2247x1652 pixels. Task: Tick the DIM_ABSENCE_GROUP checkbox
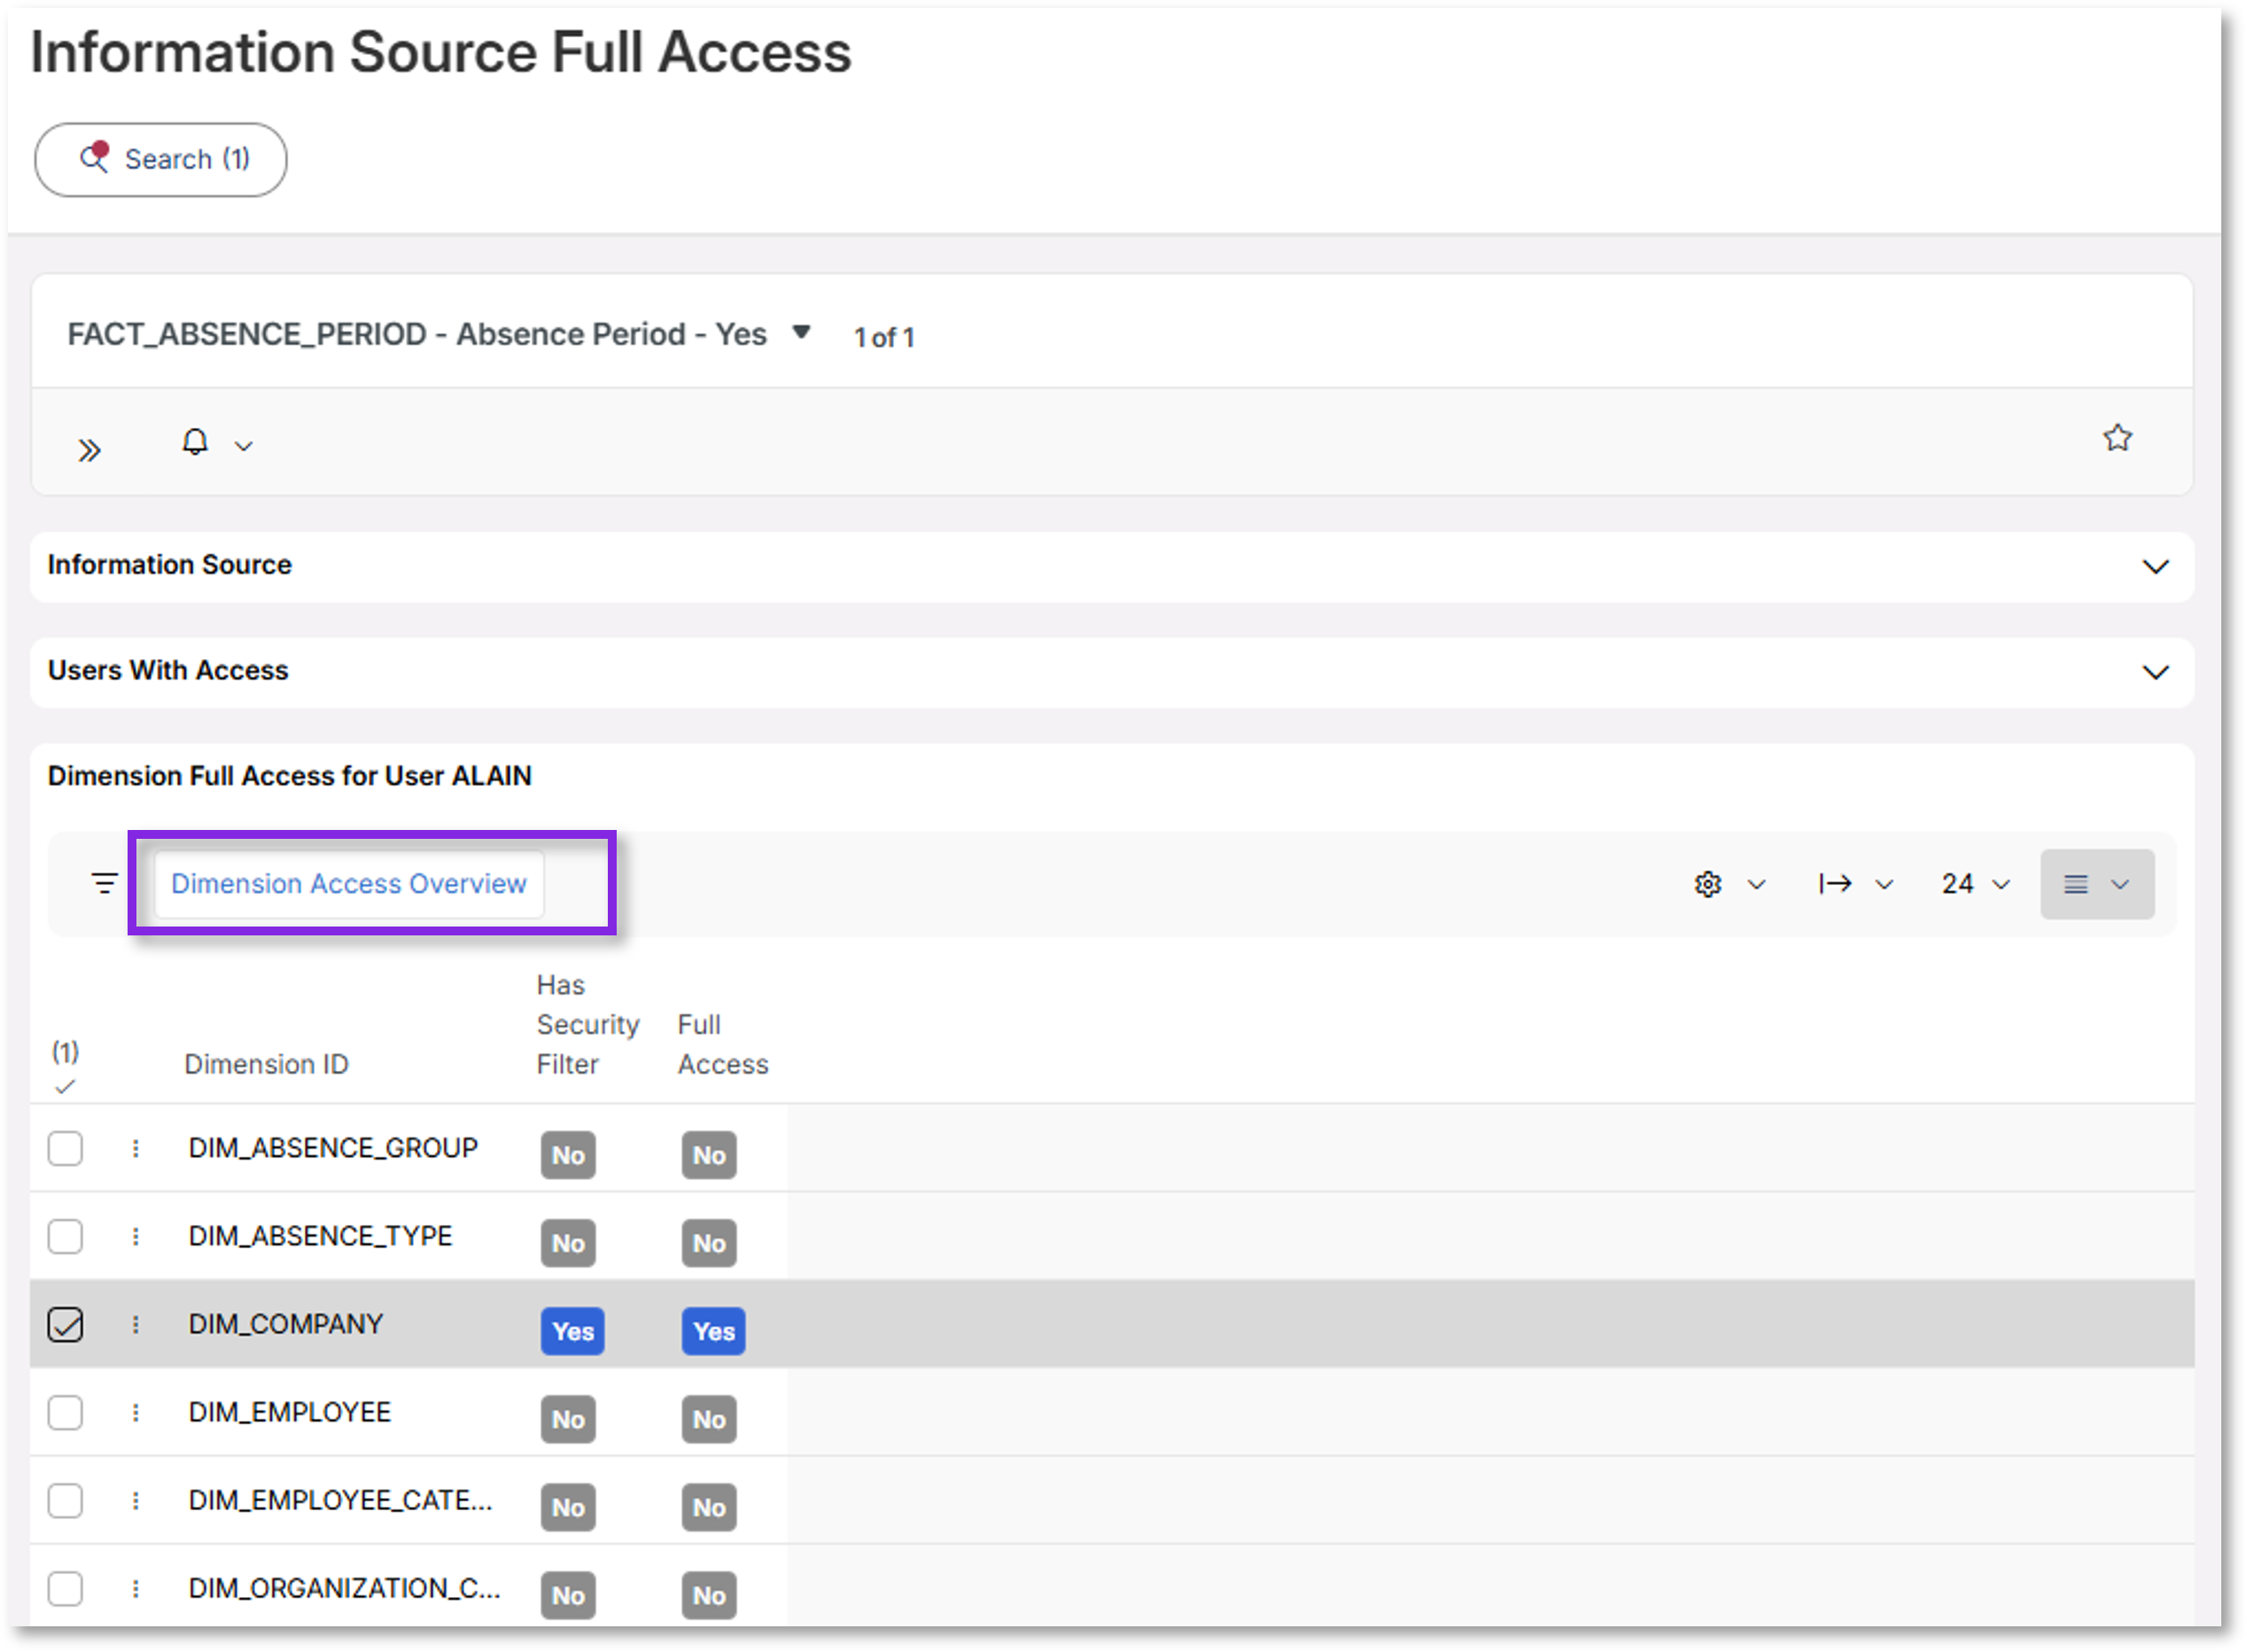tap(65, 1148)
